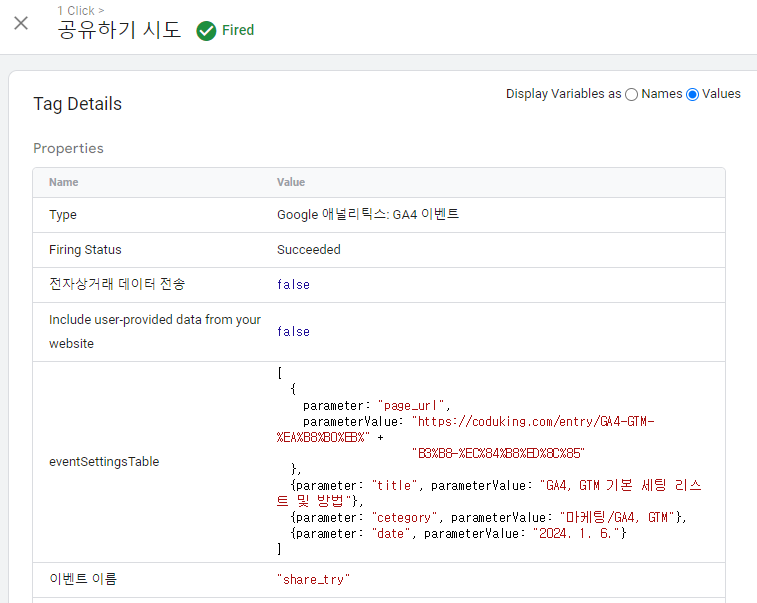757x603 pixels.
Task: Click the Type row label
Action: click(63, 214)
